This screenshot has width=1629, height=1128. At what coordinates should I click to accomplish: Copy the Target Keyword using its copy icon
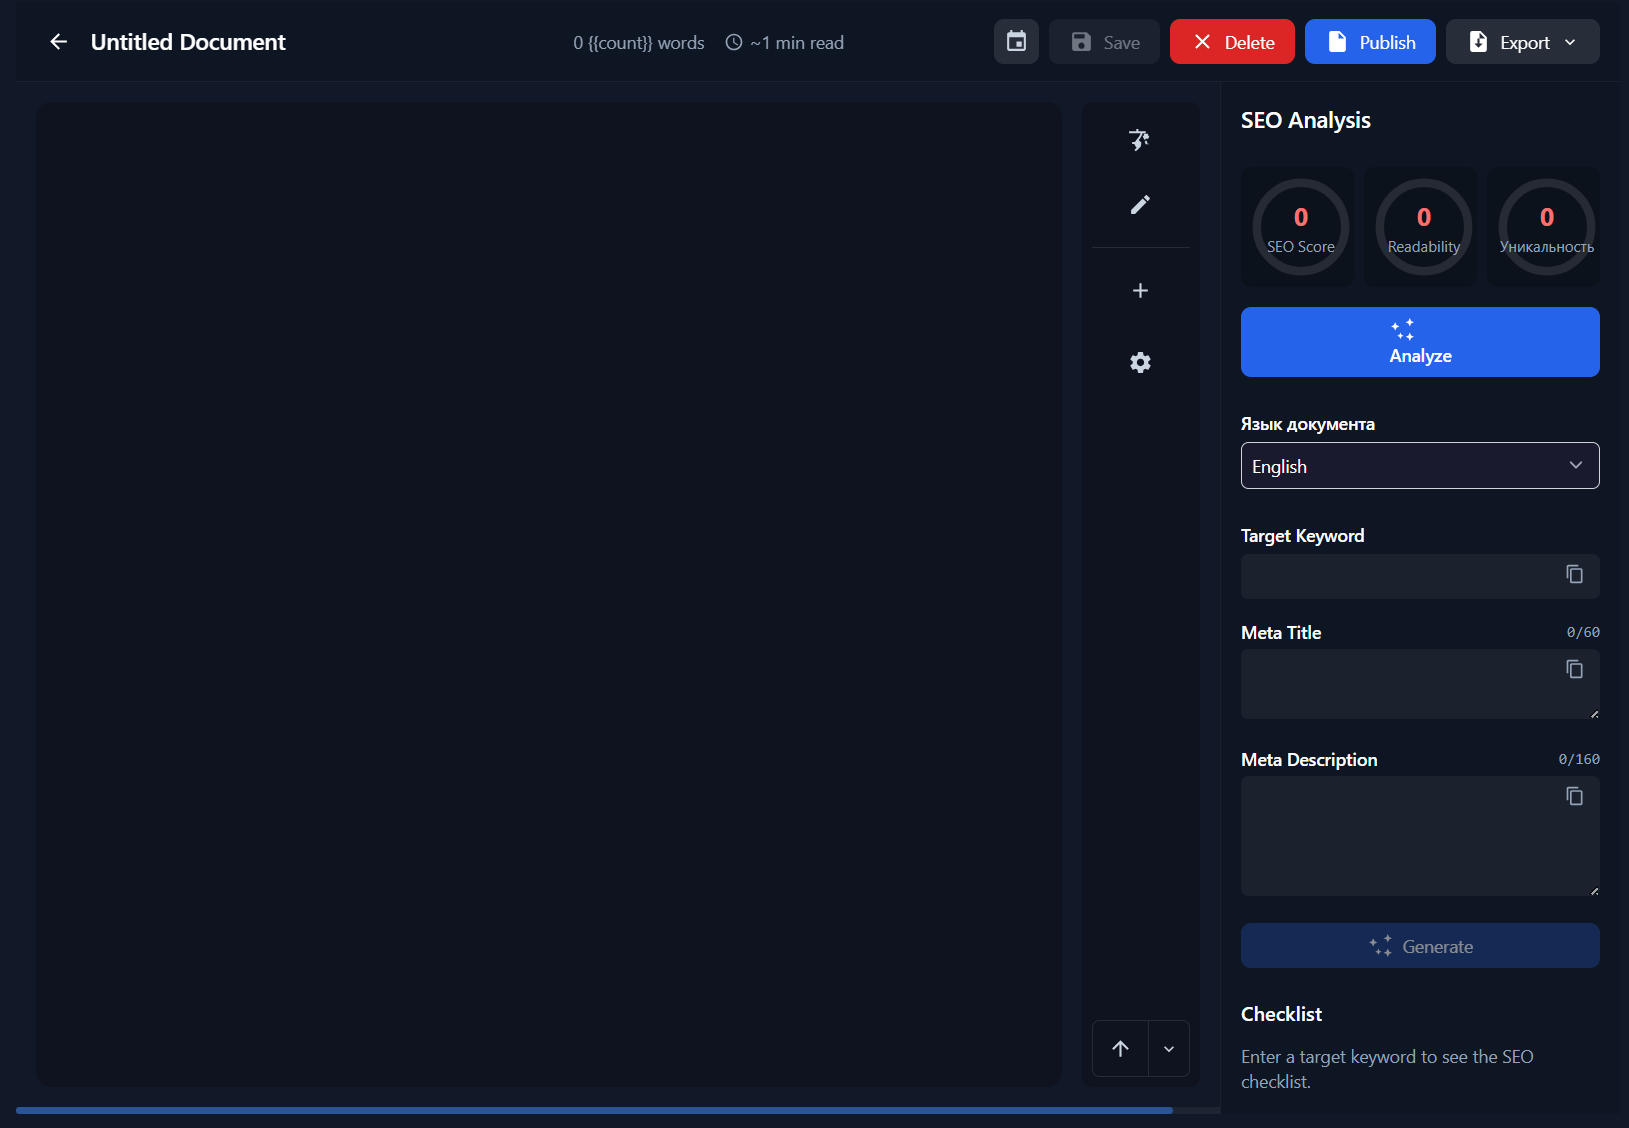point(1574,574)
